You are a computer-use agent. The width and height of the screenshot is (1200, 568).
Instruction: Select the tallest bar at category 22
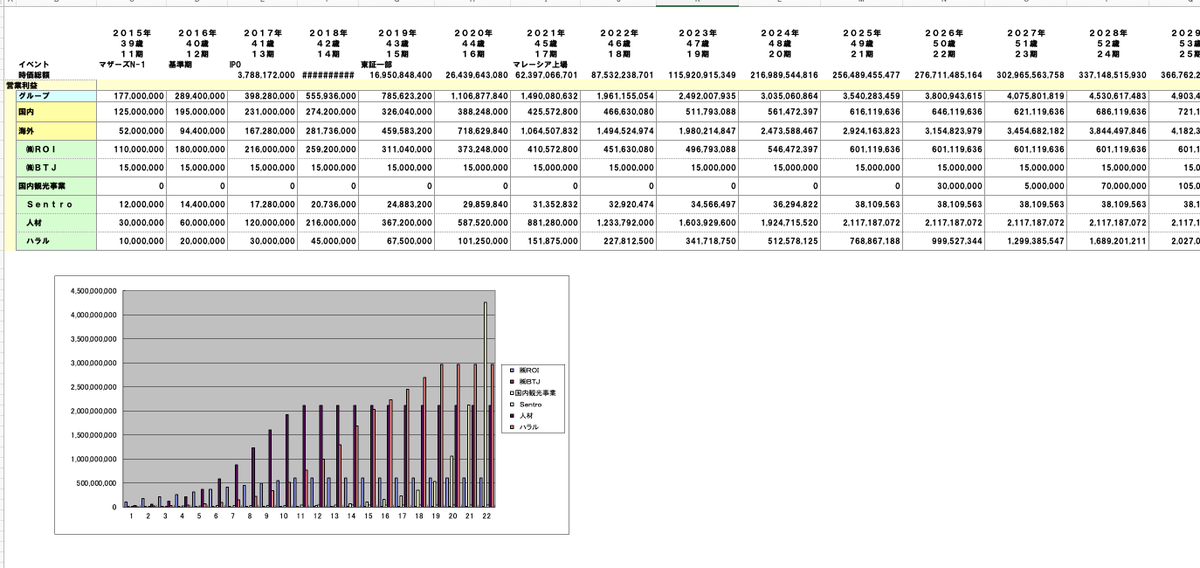tap(486, 405)
